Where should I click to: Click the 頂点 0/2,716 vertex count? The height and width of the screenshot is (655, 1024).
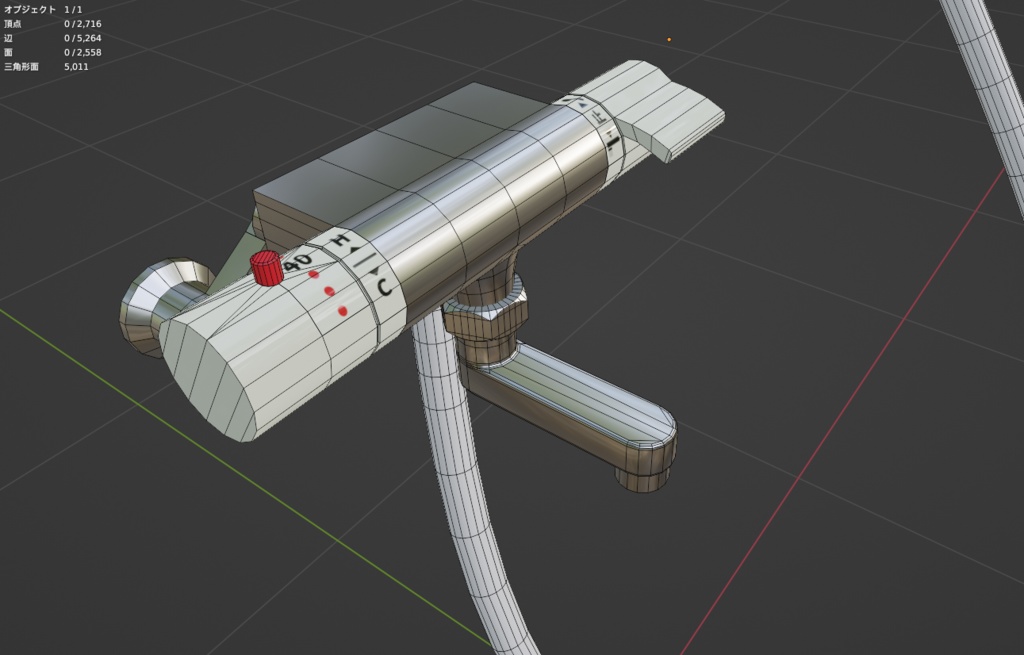coord(52,24)
